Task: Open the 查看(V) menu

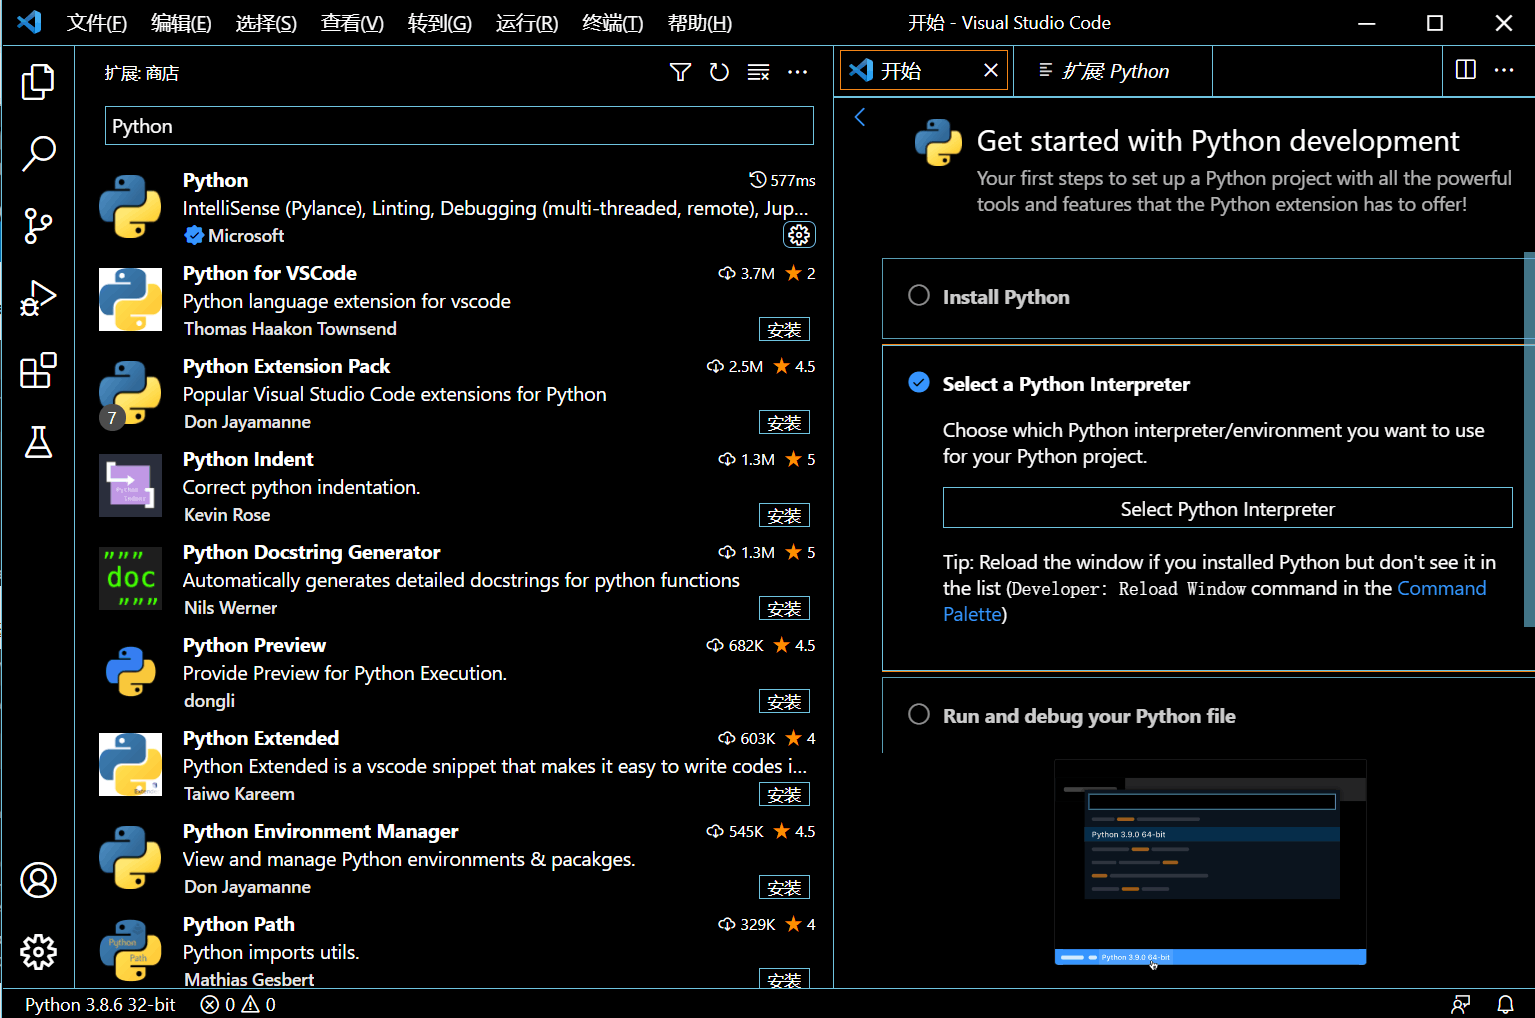Action: pyautogui.click(x=352, y=23)
